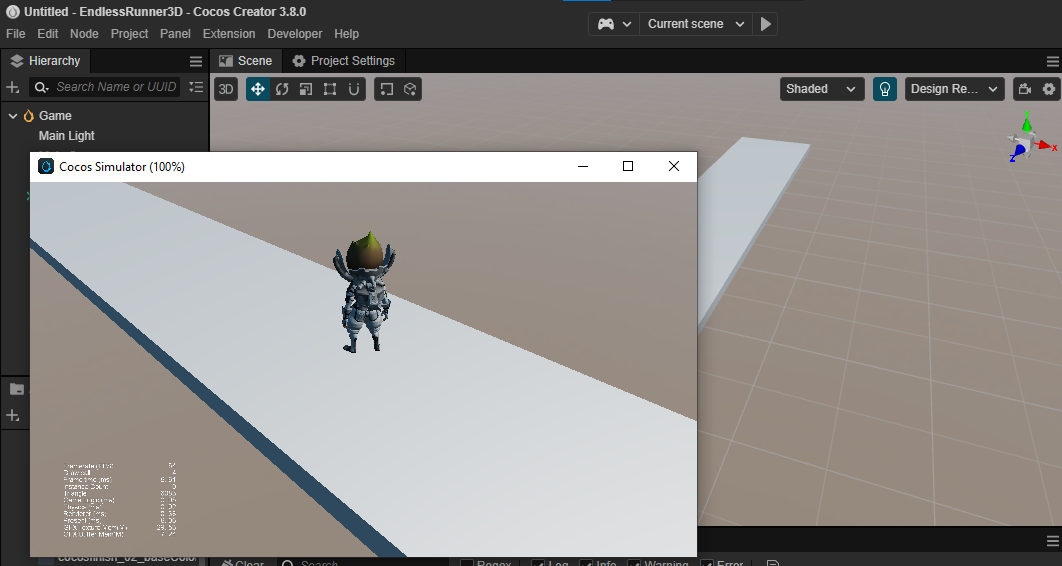Click the character in Cocos Simulator
The image size is (1062, 566).
pyautogui.click(x=366, y=292)
